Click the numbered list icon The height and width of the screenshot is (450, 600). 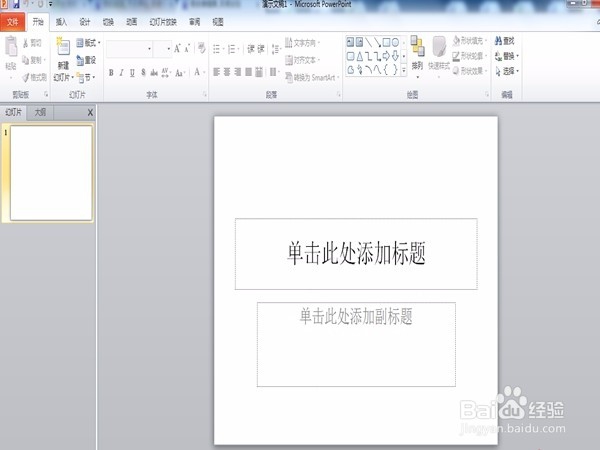tap(233, 49)
